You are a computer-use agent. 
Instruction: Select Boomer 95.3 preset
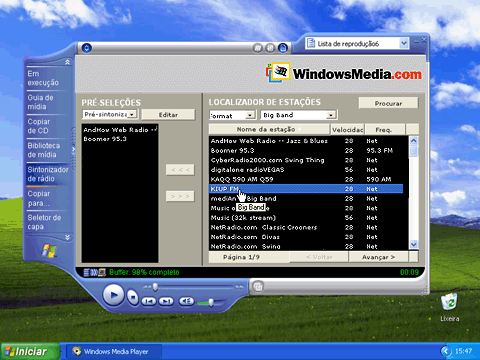coord(120,139)
